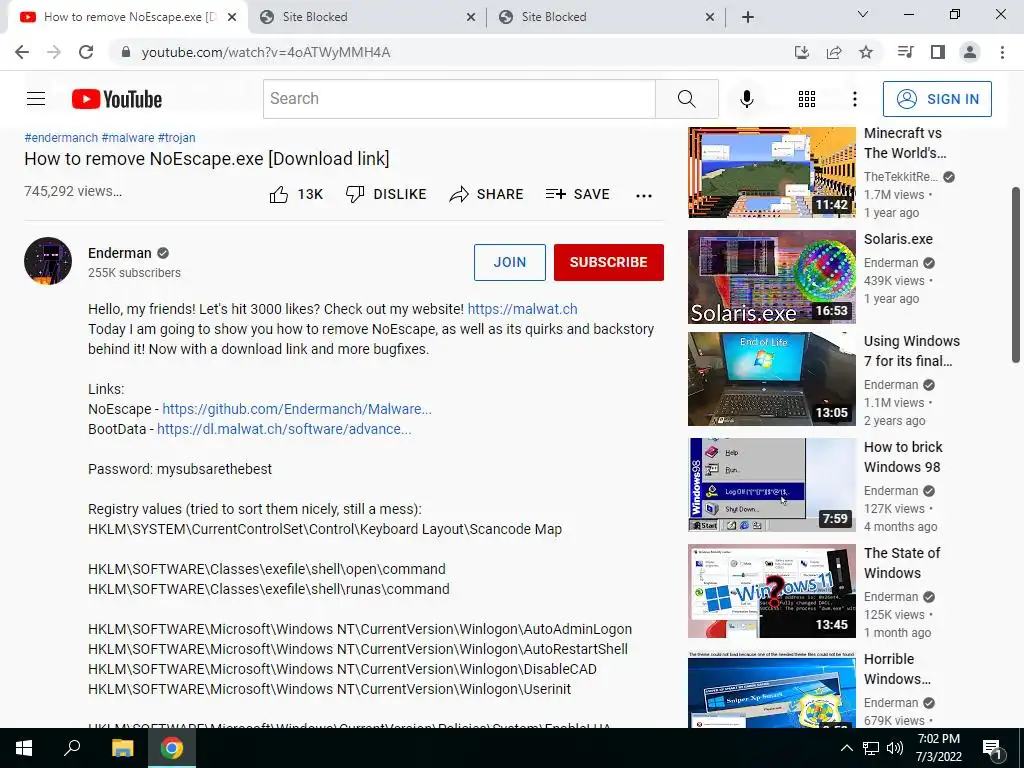Like the video with thumbs up
Viewport: 1024px width, 768px height.
point(296,194)
